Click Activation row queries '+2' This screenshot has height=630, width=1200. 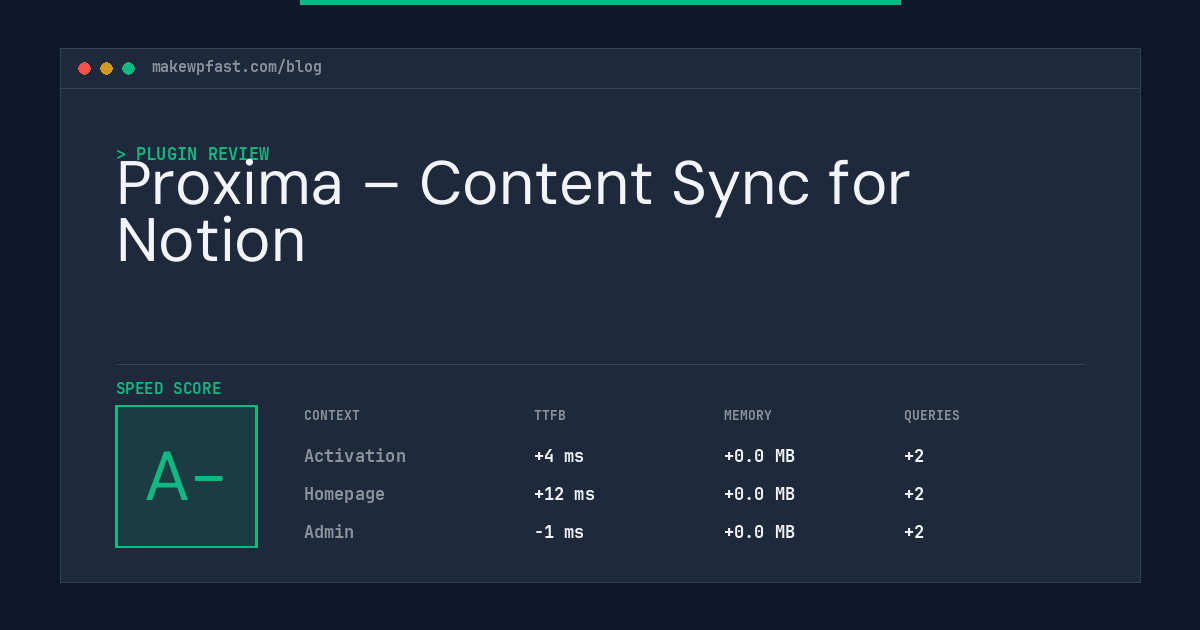(x=914, y=456)
